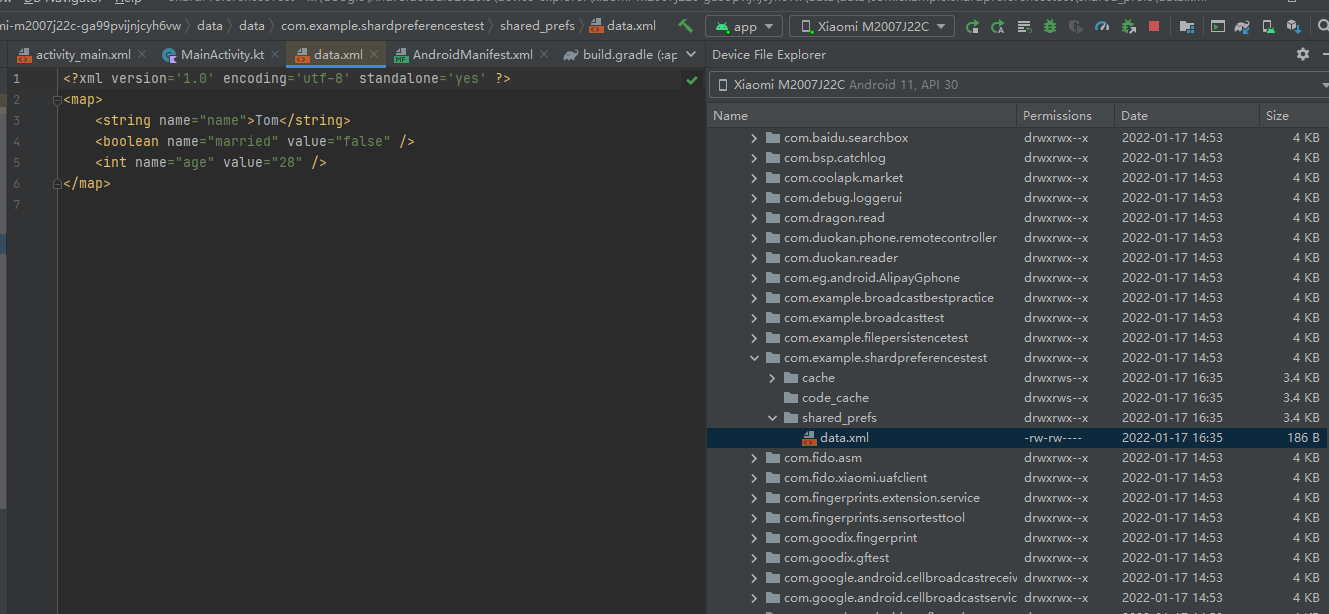Click the green Debug bug icon
Viewport: 1329px width, 614px height.
(1050, 27)
